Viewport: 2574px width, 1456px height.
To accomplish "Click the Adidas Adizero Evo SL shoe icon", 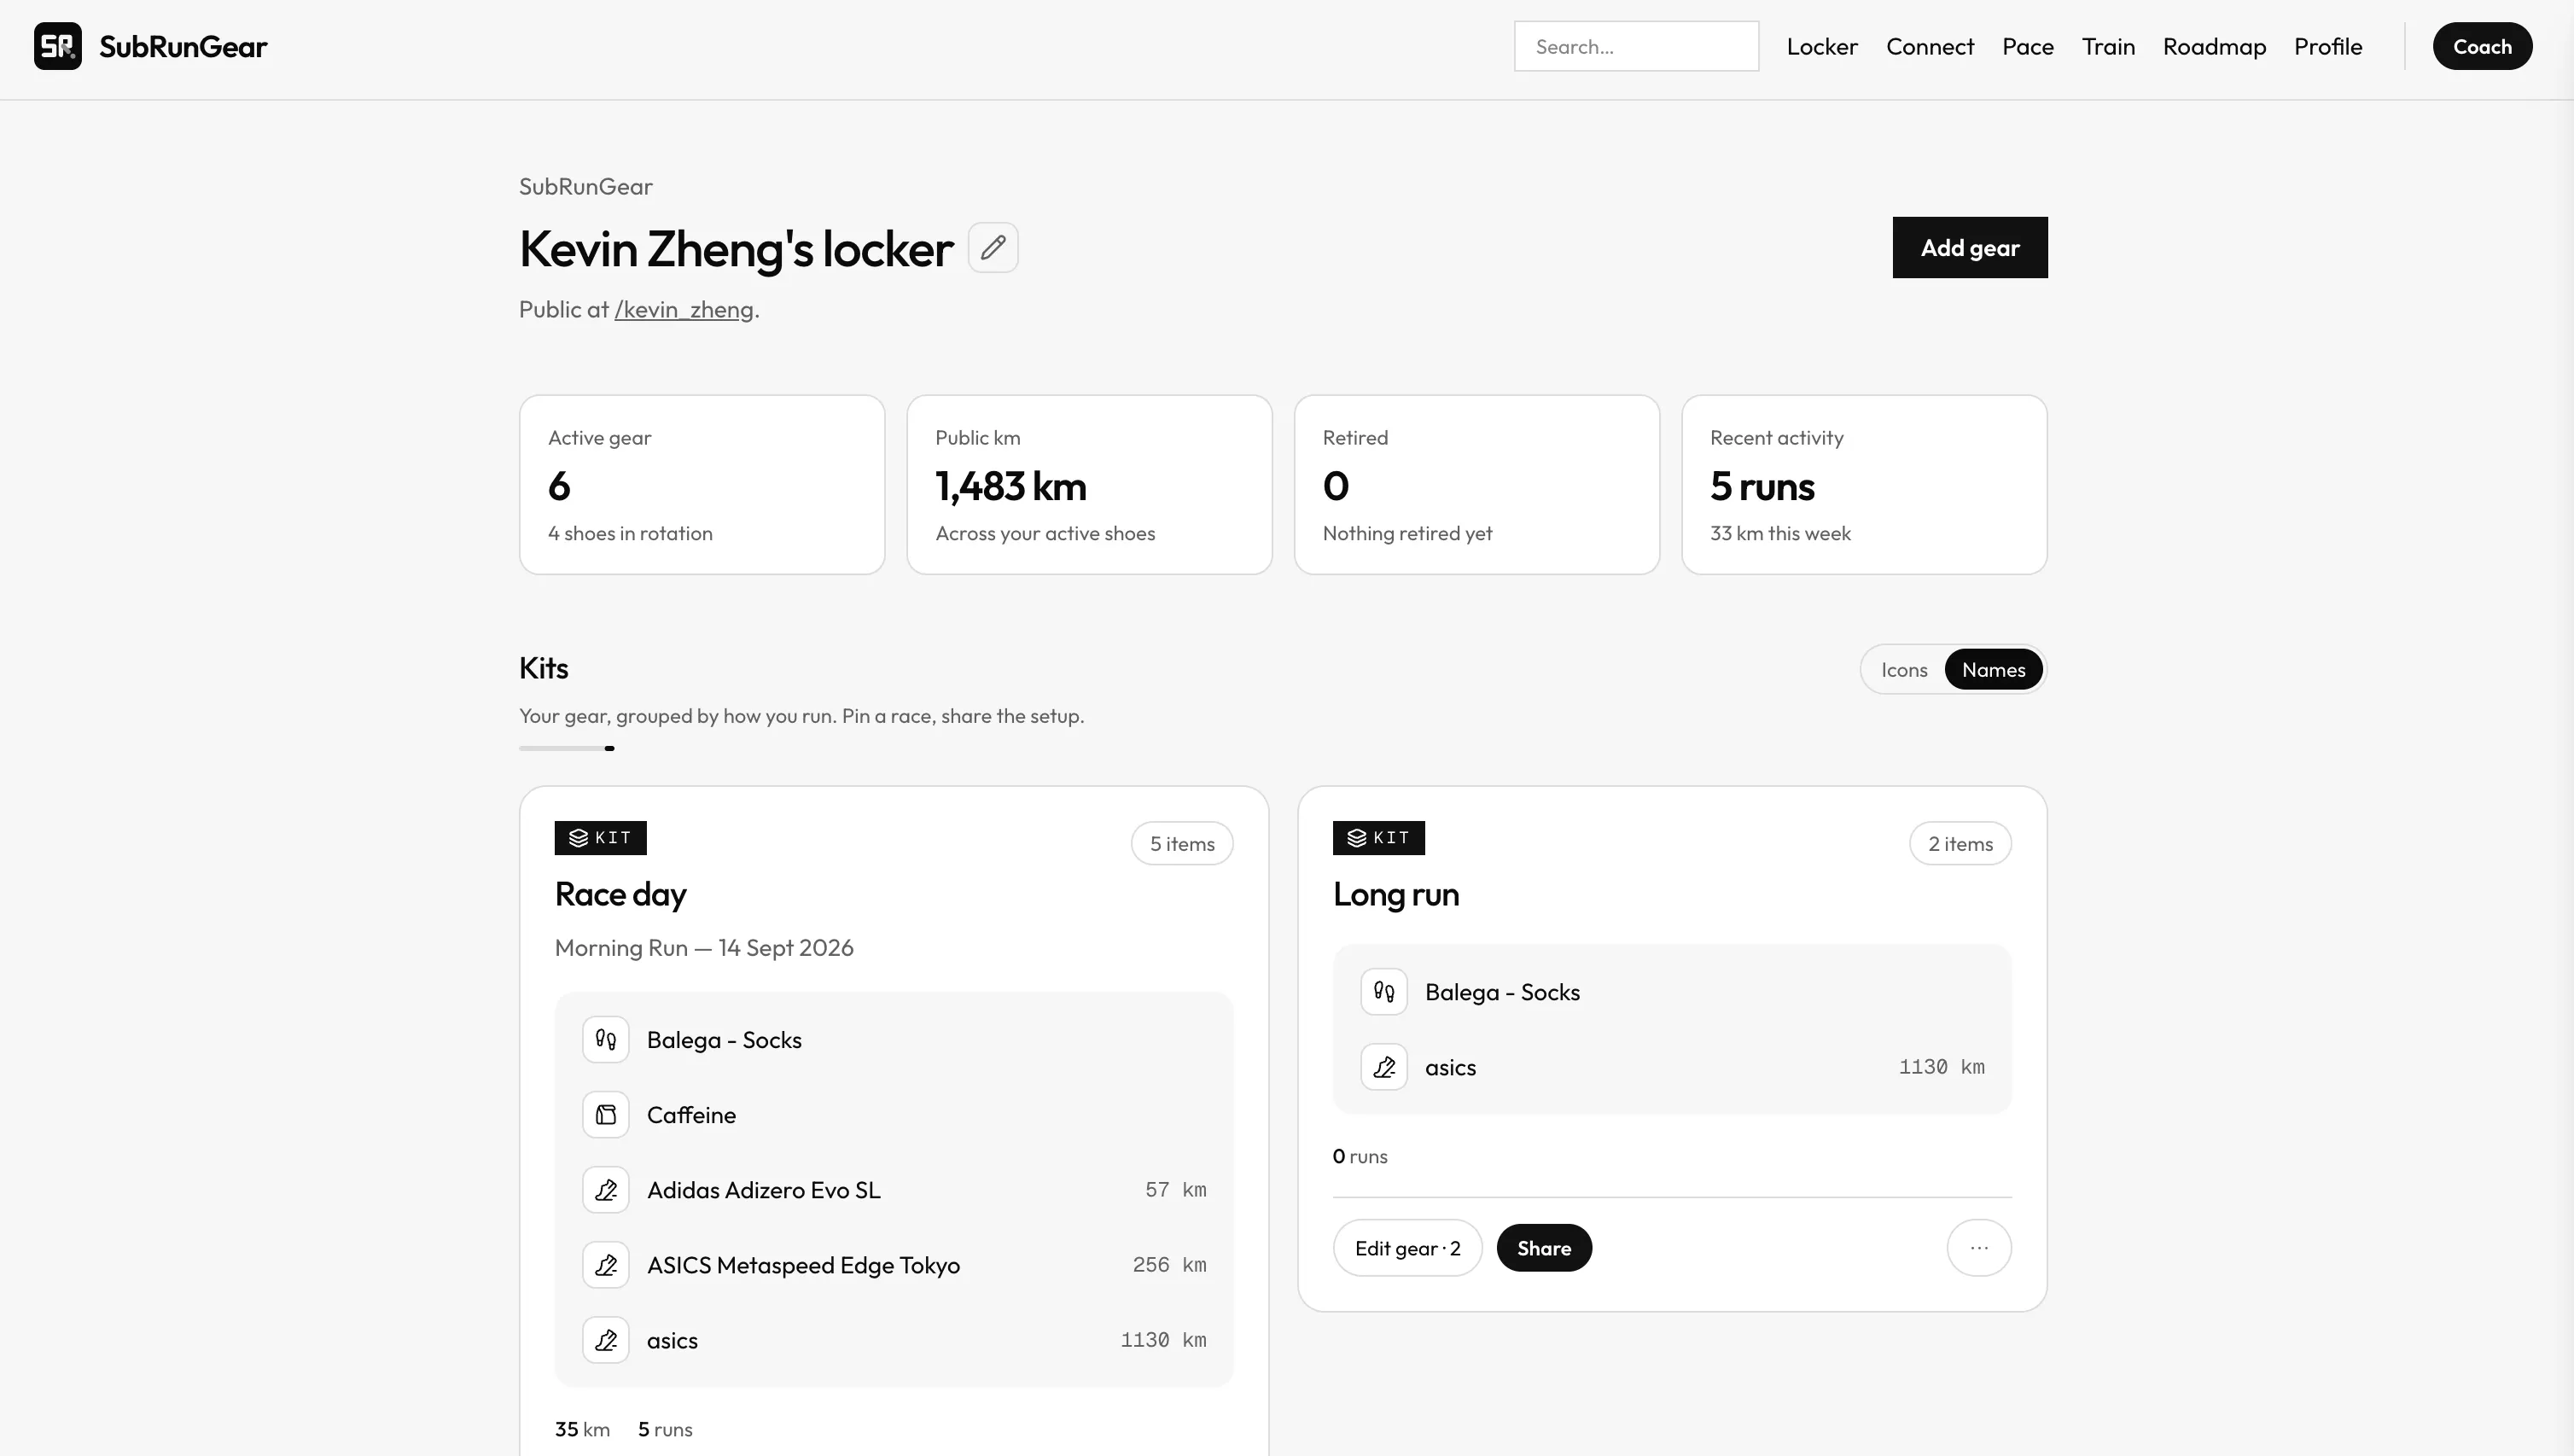I will (x=606, y=1190).
